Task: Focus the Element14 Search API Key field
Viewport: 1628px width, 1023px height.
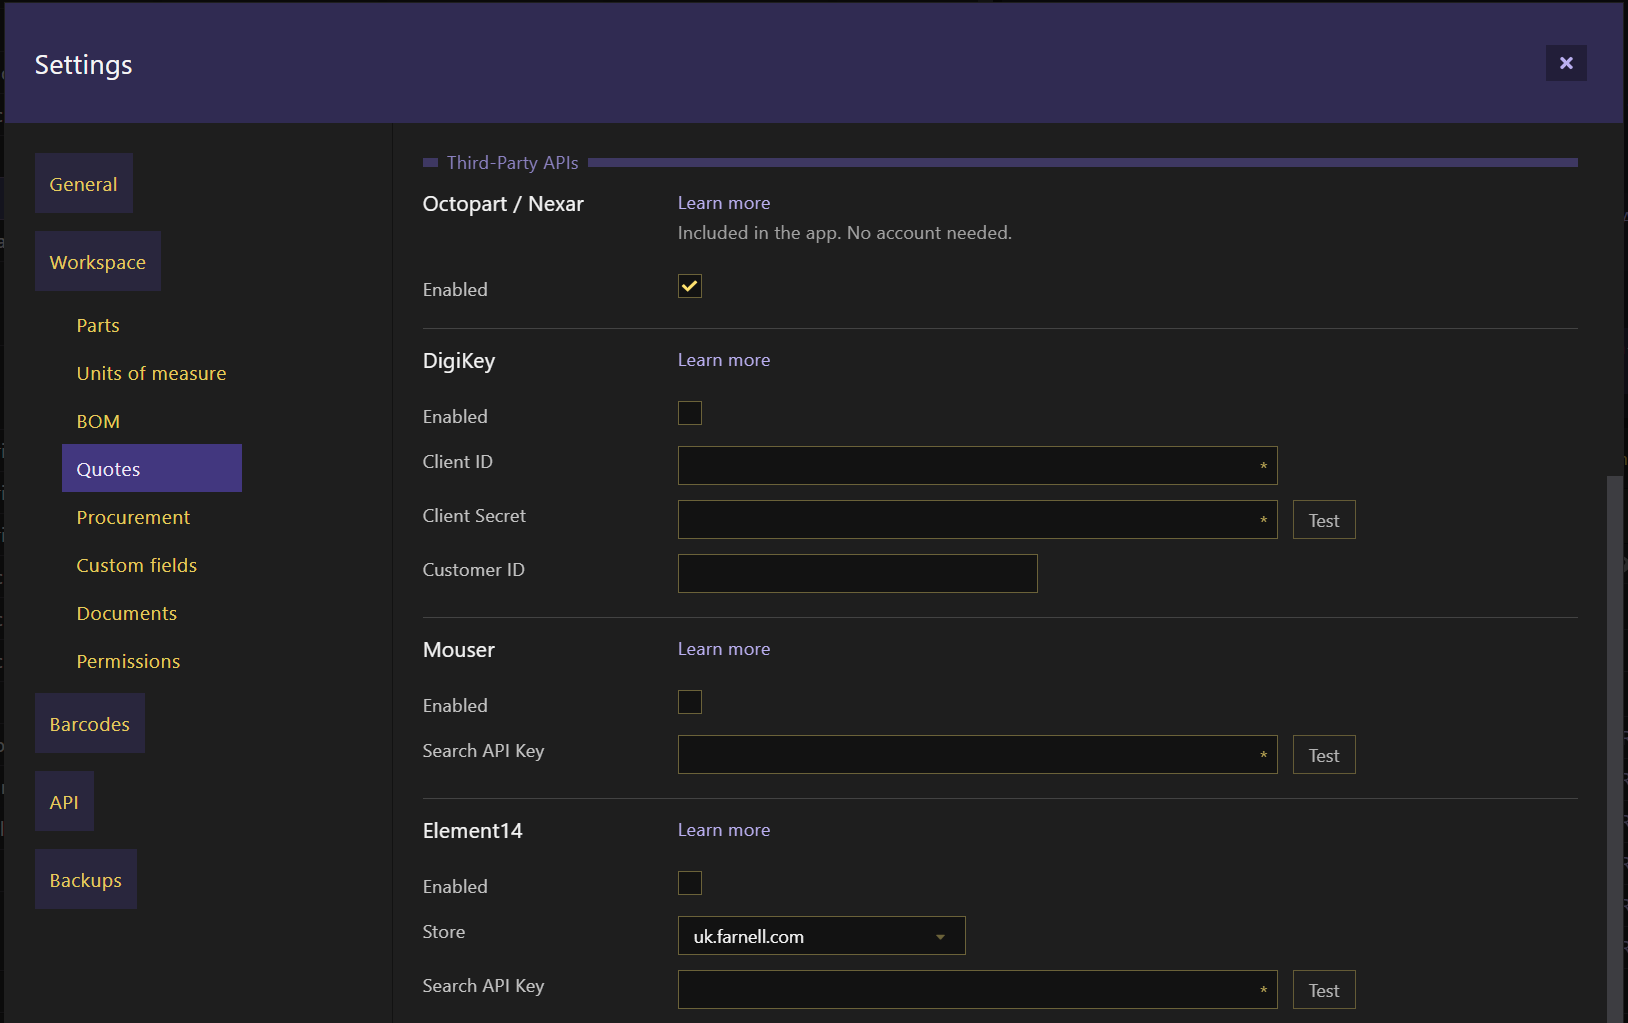Action: point(978,989)
